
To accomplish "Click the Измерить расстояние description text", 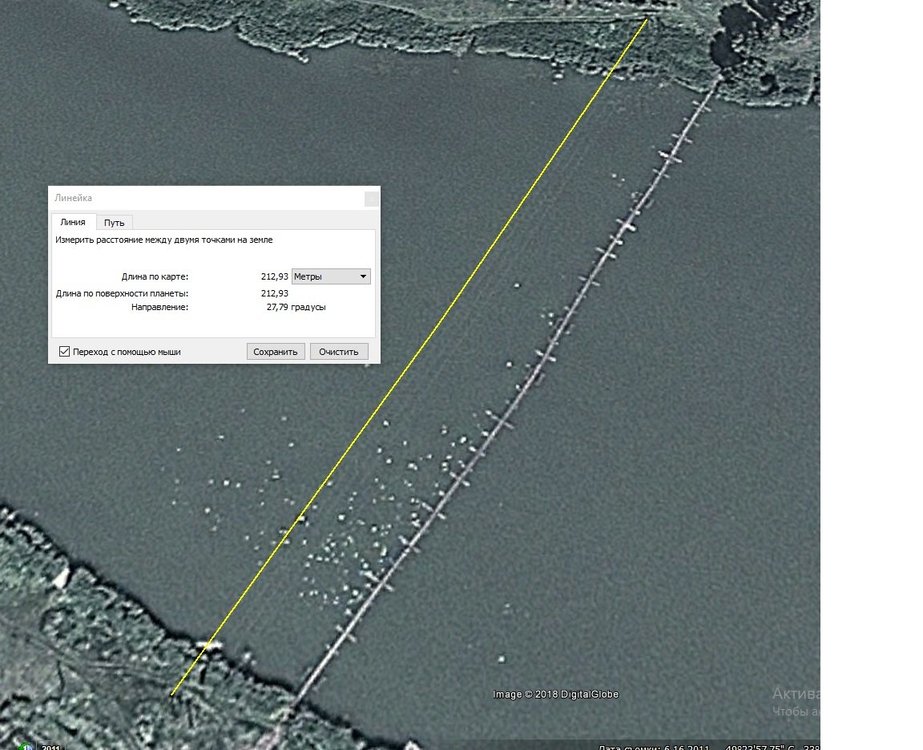I will (x=163, y=240).
